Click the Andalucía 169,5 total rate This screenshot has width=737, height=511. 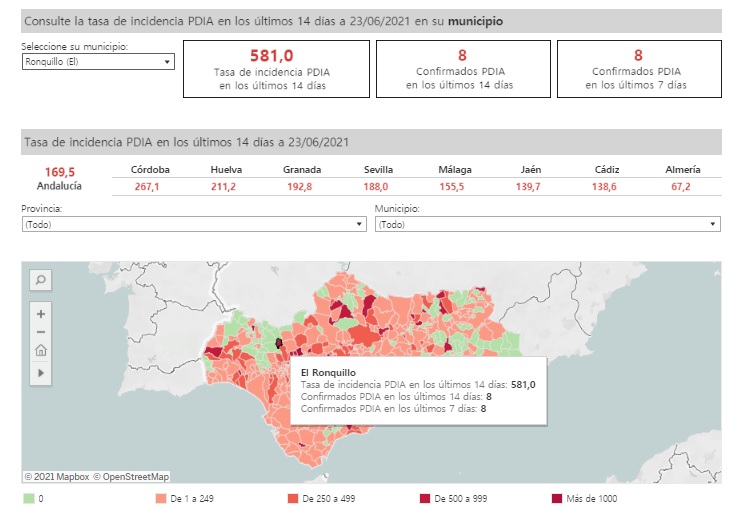tap(59, 172)
